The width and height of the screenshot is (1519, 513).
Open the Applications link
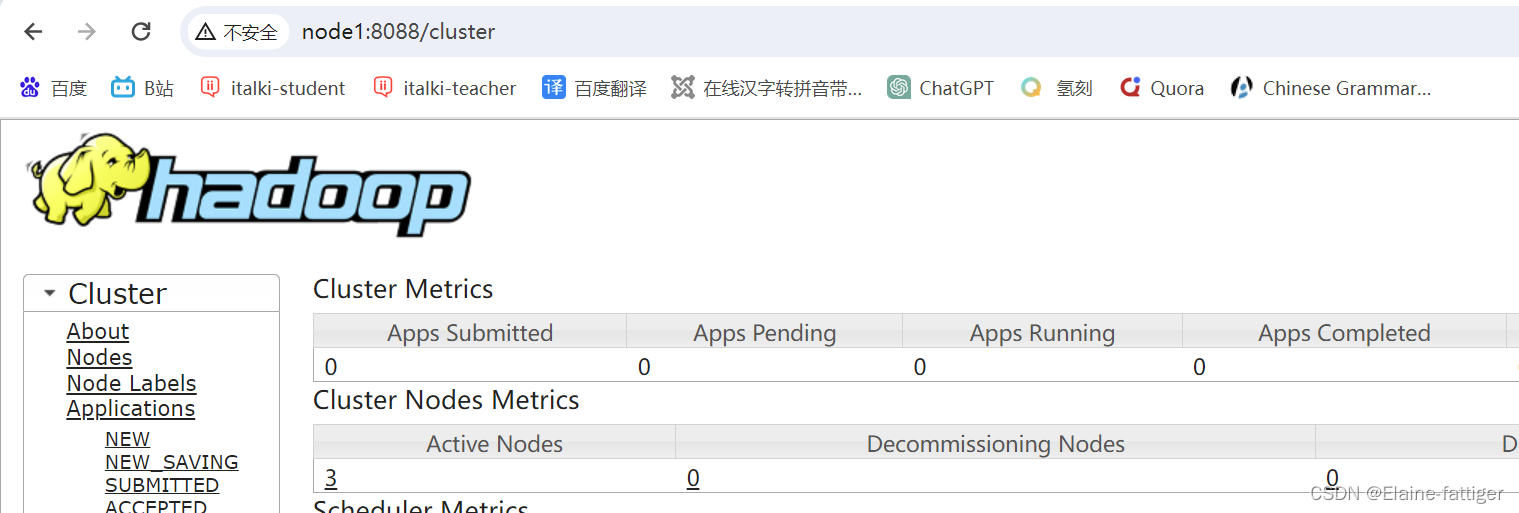point(131,408)
